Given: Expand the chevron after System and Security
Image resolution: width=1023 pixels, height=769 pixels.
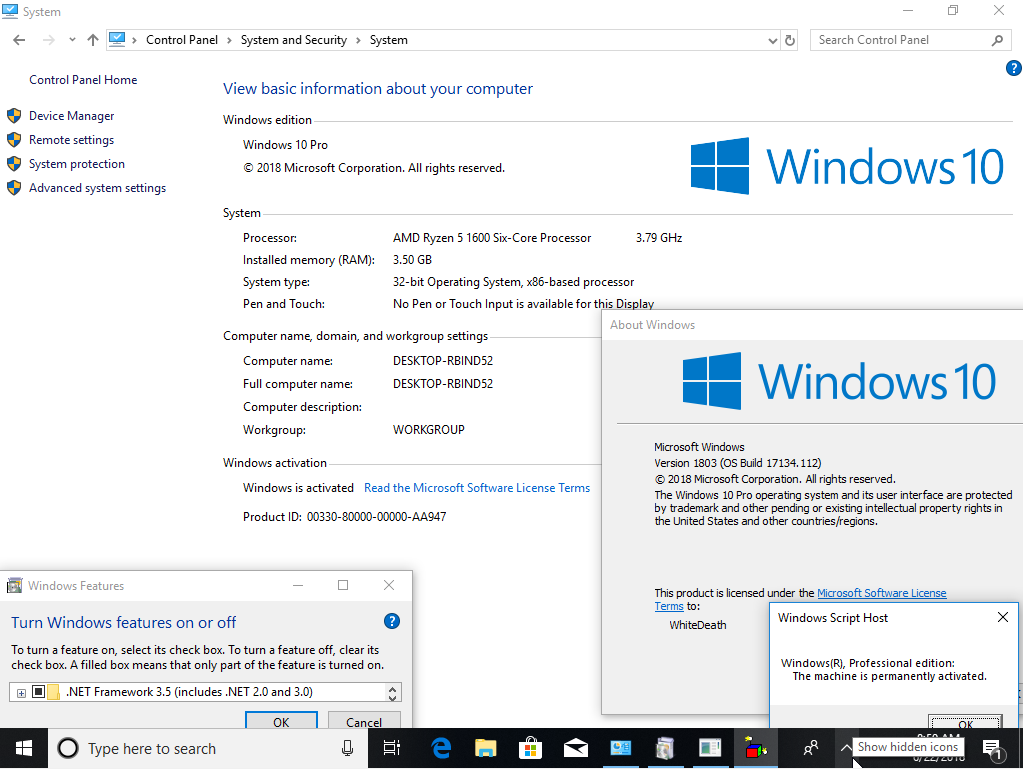Looking at the screenshot, I should (x=358, y=40).
